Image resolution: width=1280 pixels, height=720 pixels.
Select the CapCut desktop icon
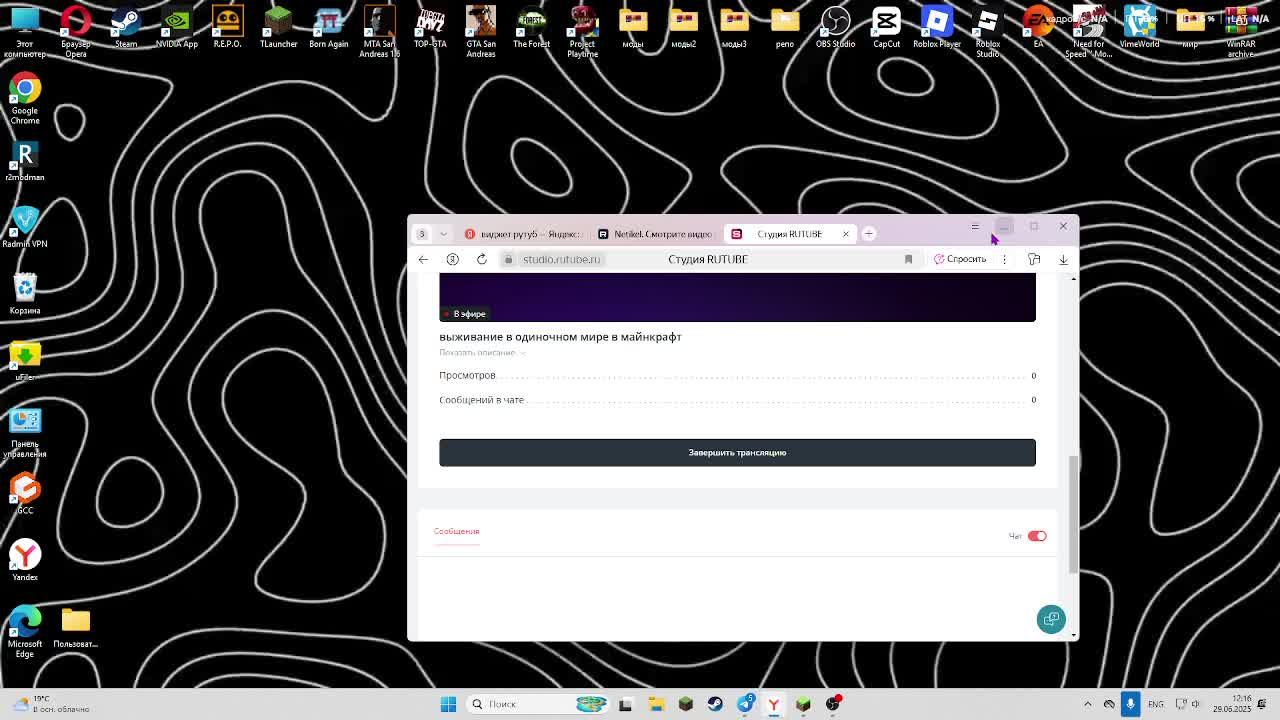pyautogui.click(x=886, y=27)
